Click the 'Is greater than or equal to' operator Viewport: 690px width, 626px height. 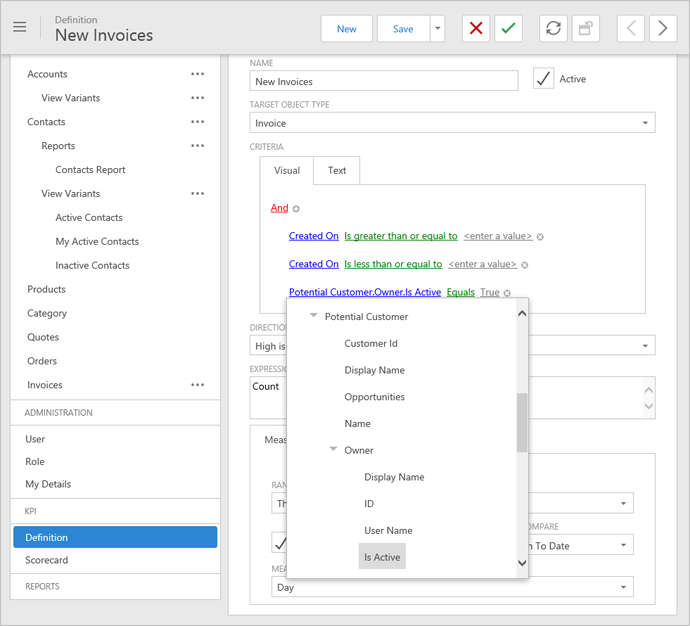click(400, 236)
